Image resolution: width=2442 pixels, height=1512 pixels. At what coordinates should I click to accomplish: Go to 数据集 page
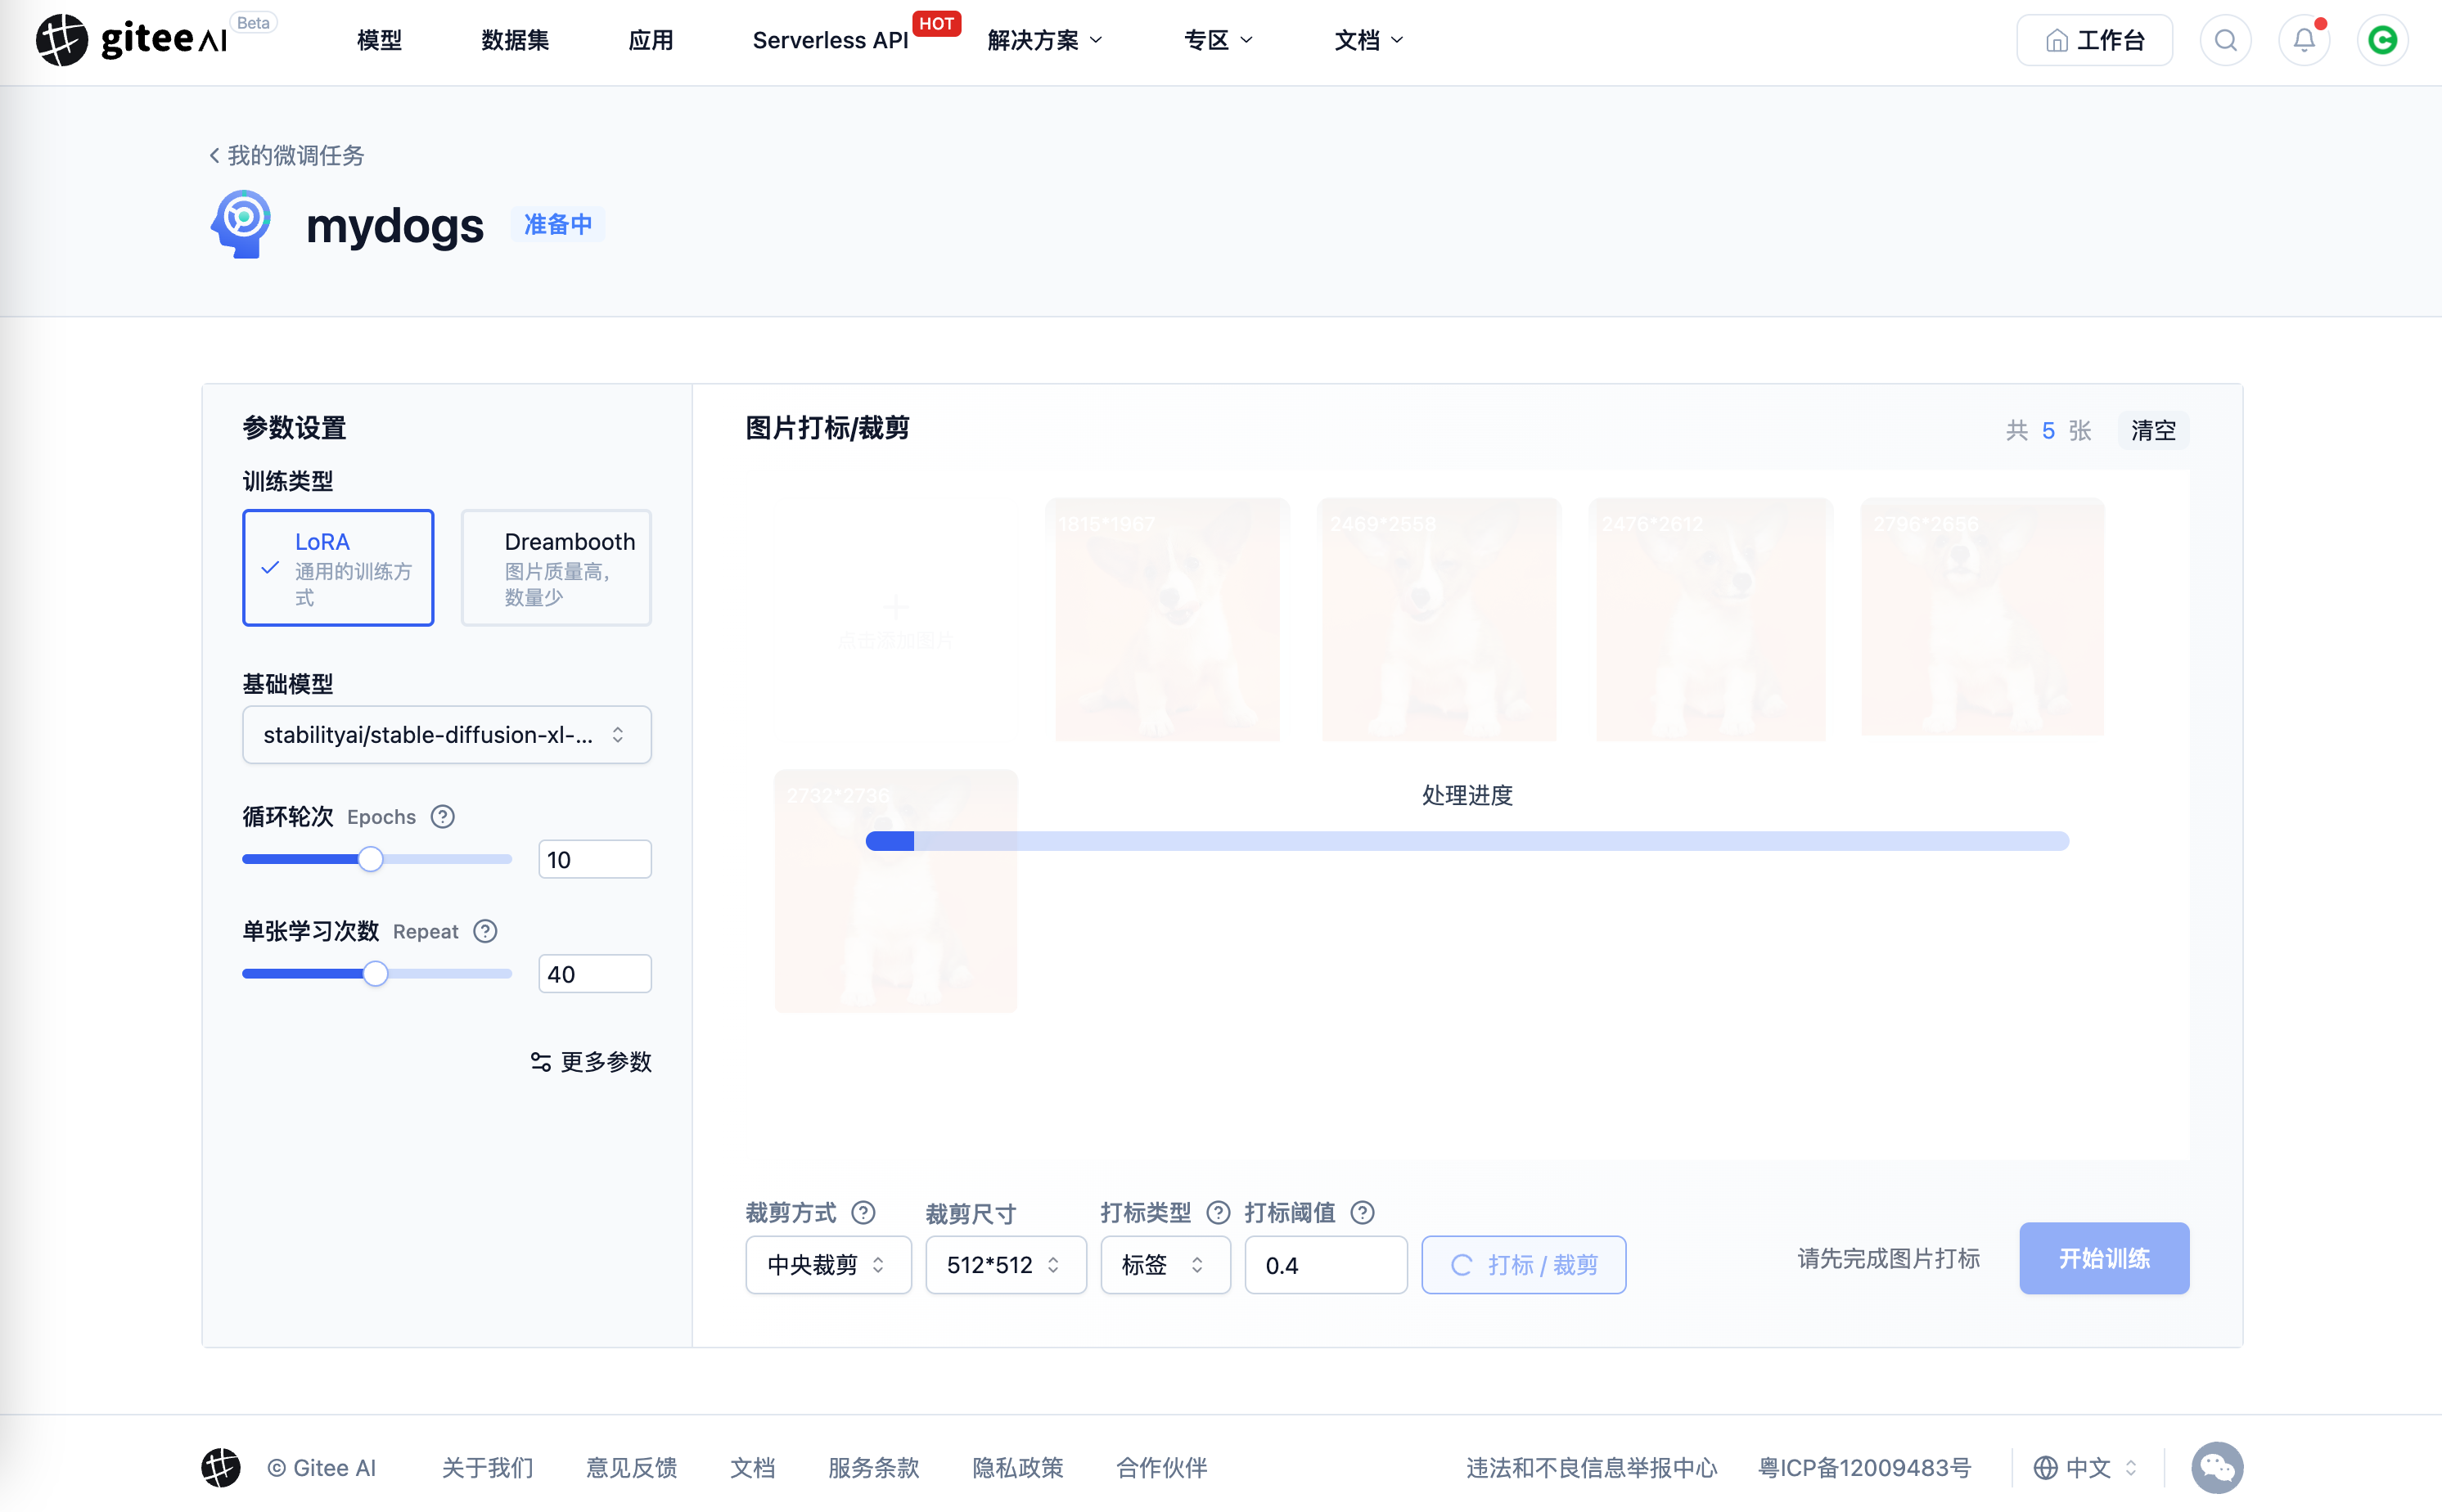pyautogui.click(x=515, y=40)
